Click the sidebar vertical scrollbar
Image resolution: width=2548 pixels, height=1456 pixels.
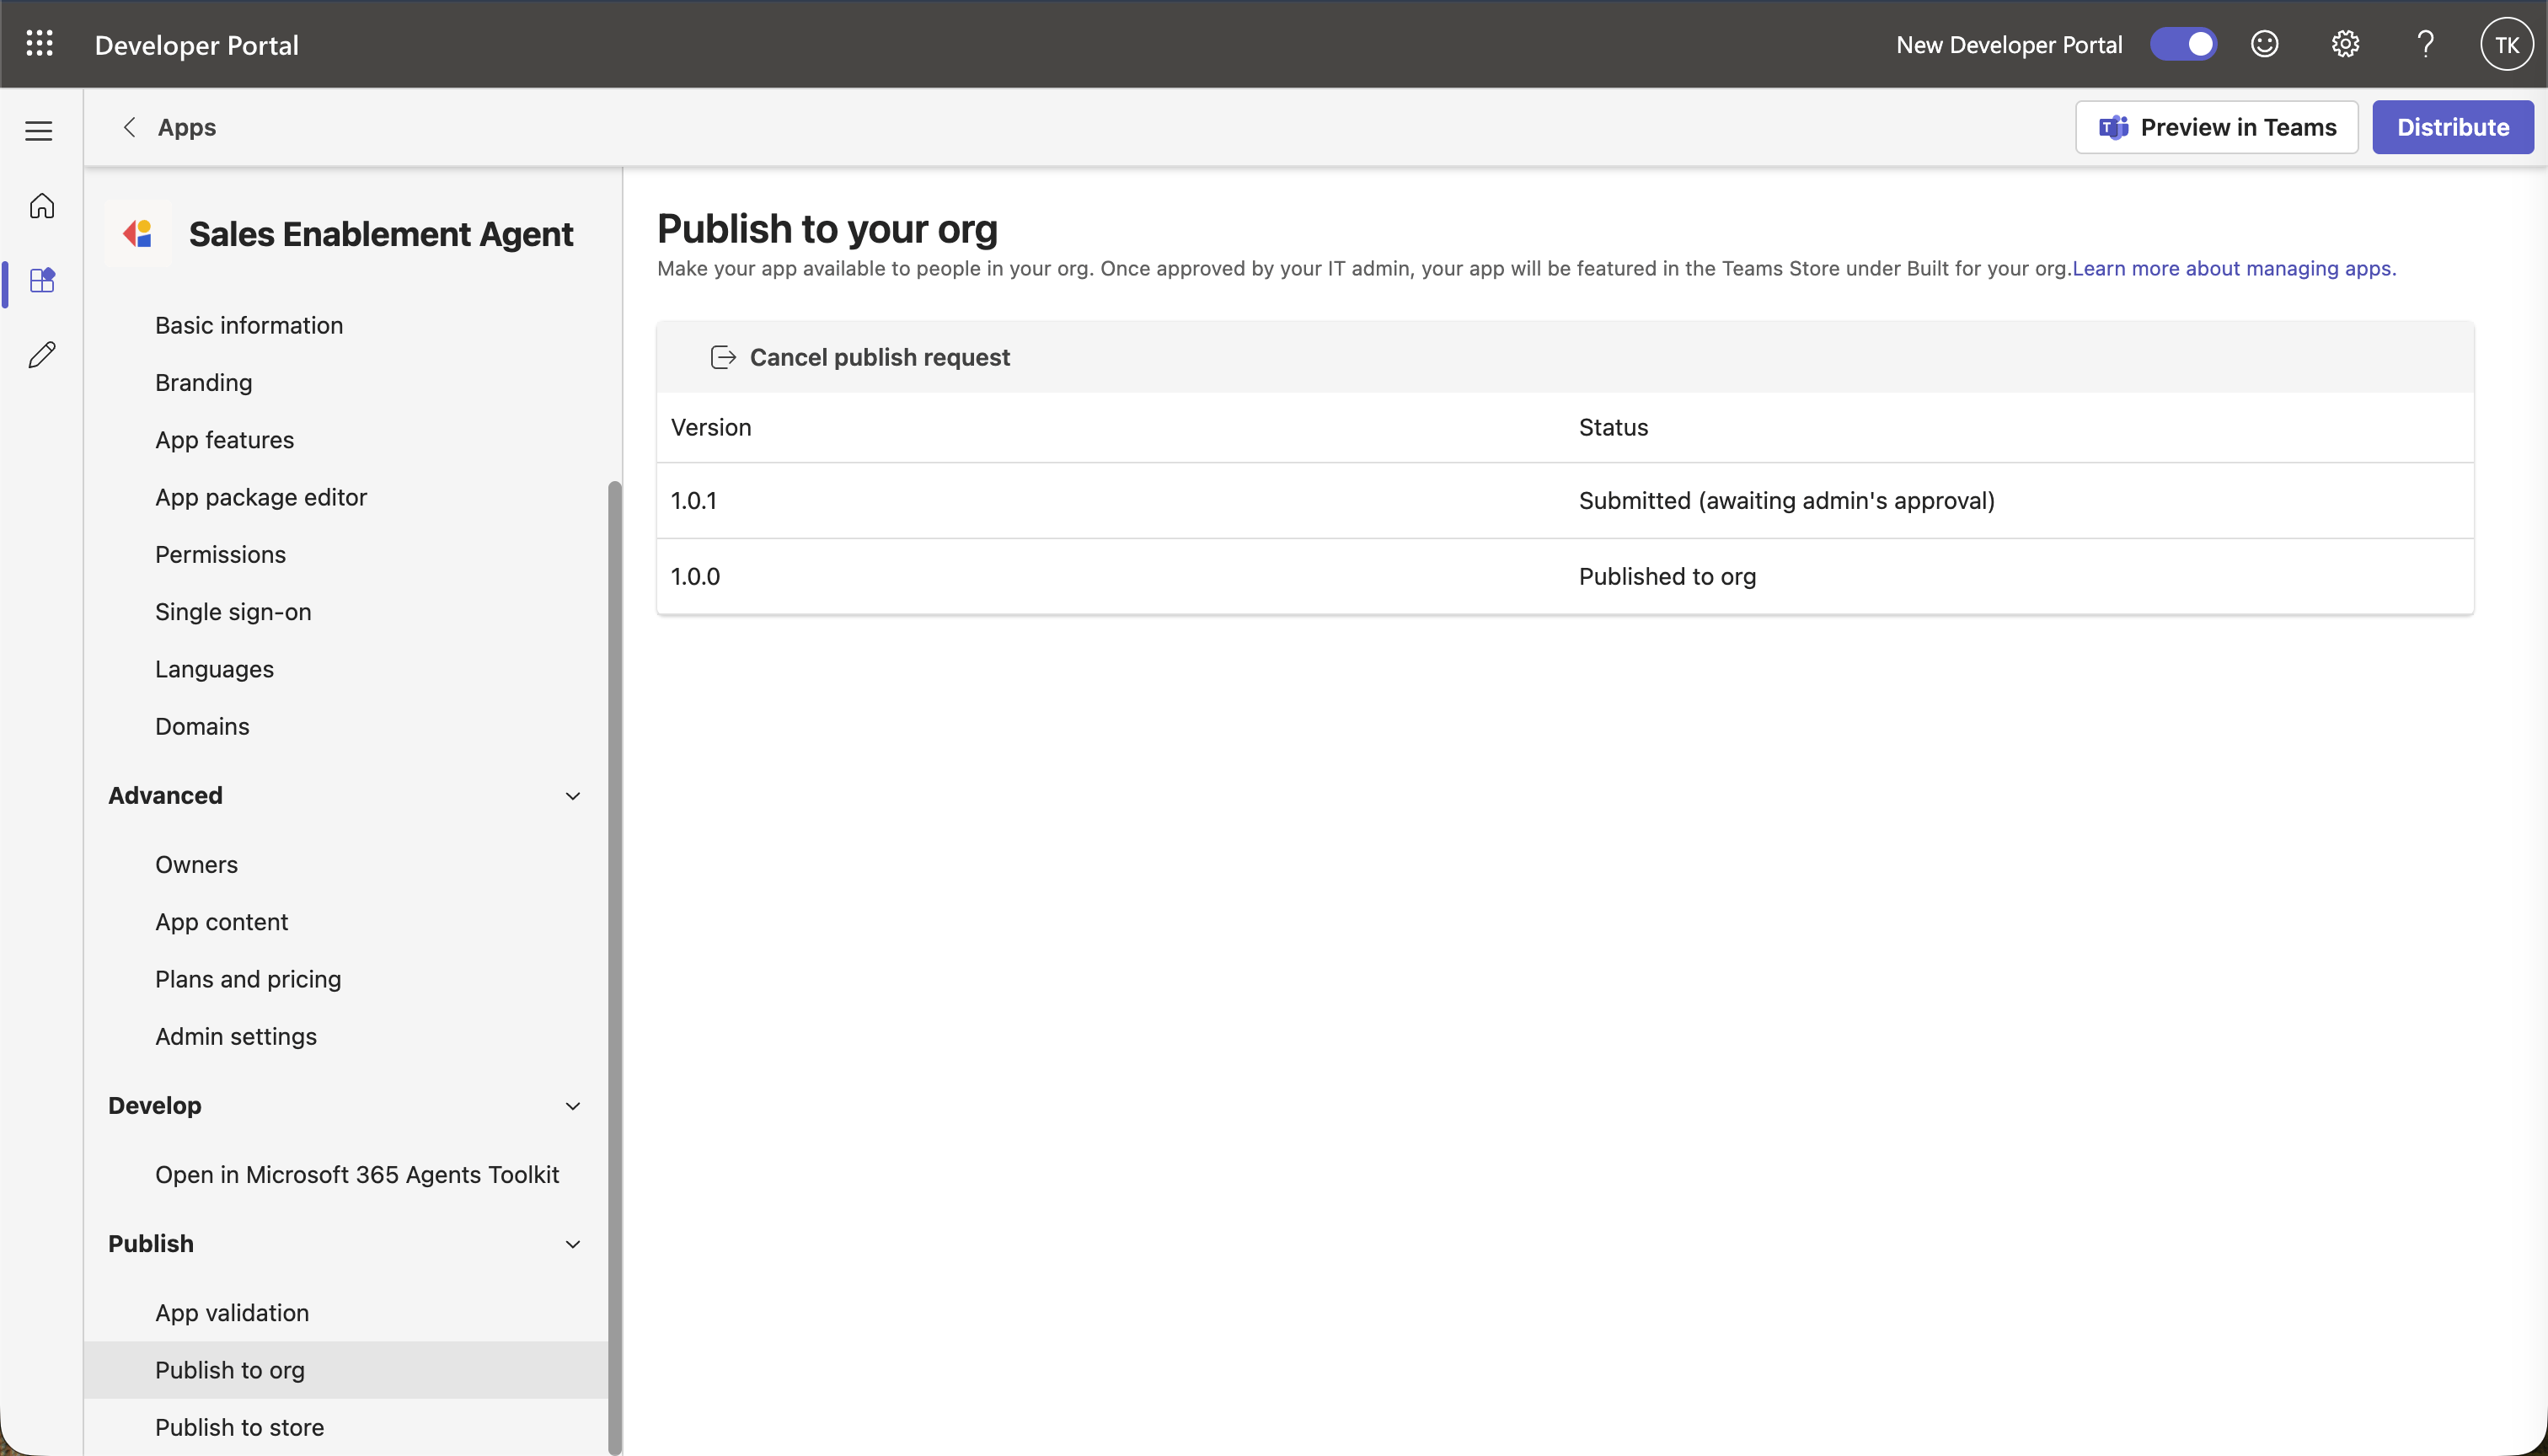click(x=615, y=968)
